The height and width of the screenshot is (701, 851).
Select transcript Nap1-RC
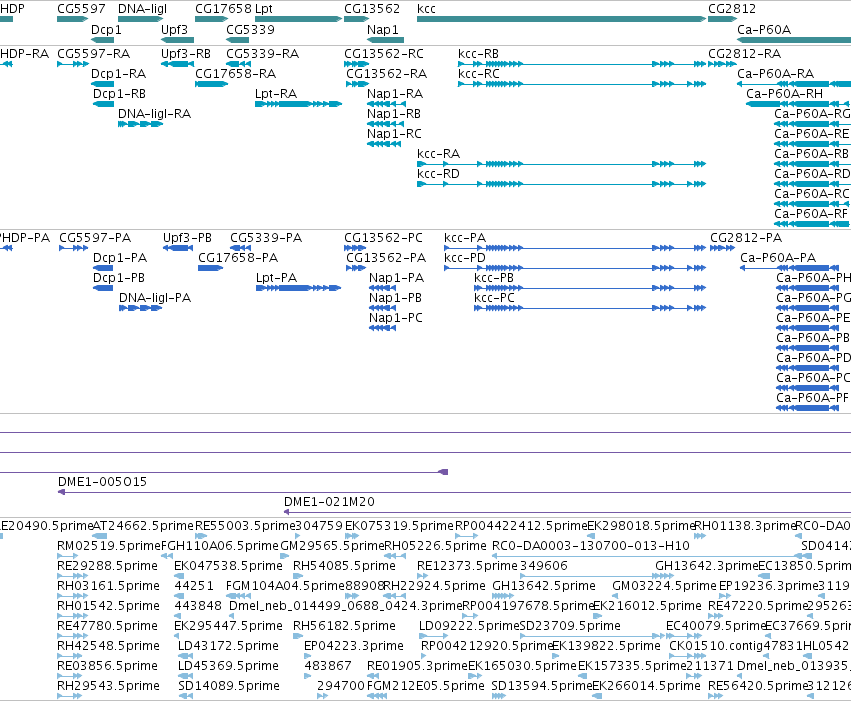pos(394,134)
